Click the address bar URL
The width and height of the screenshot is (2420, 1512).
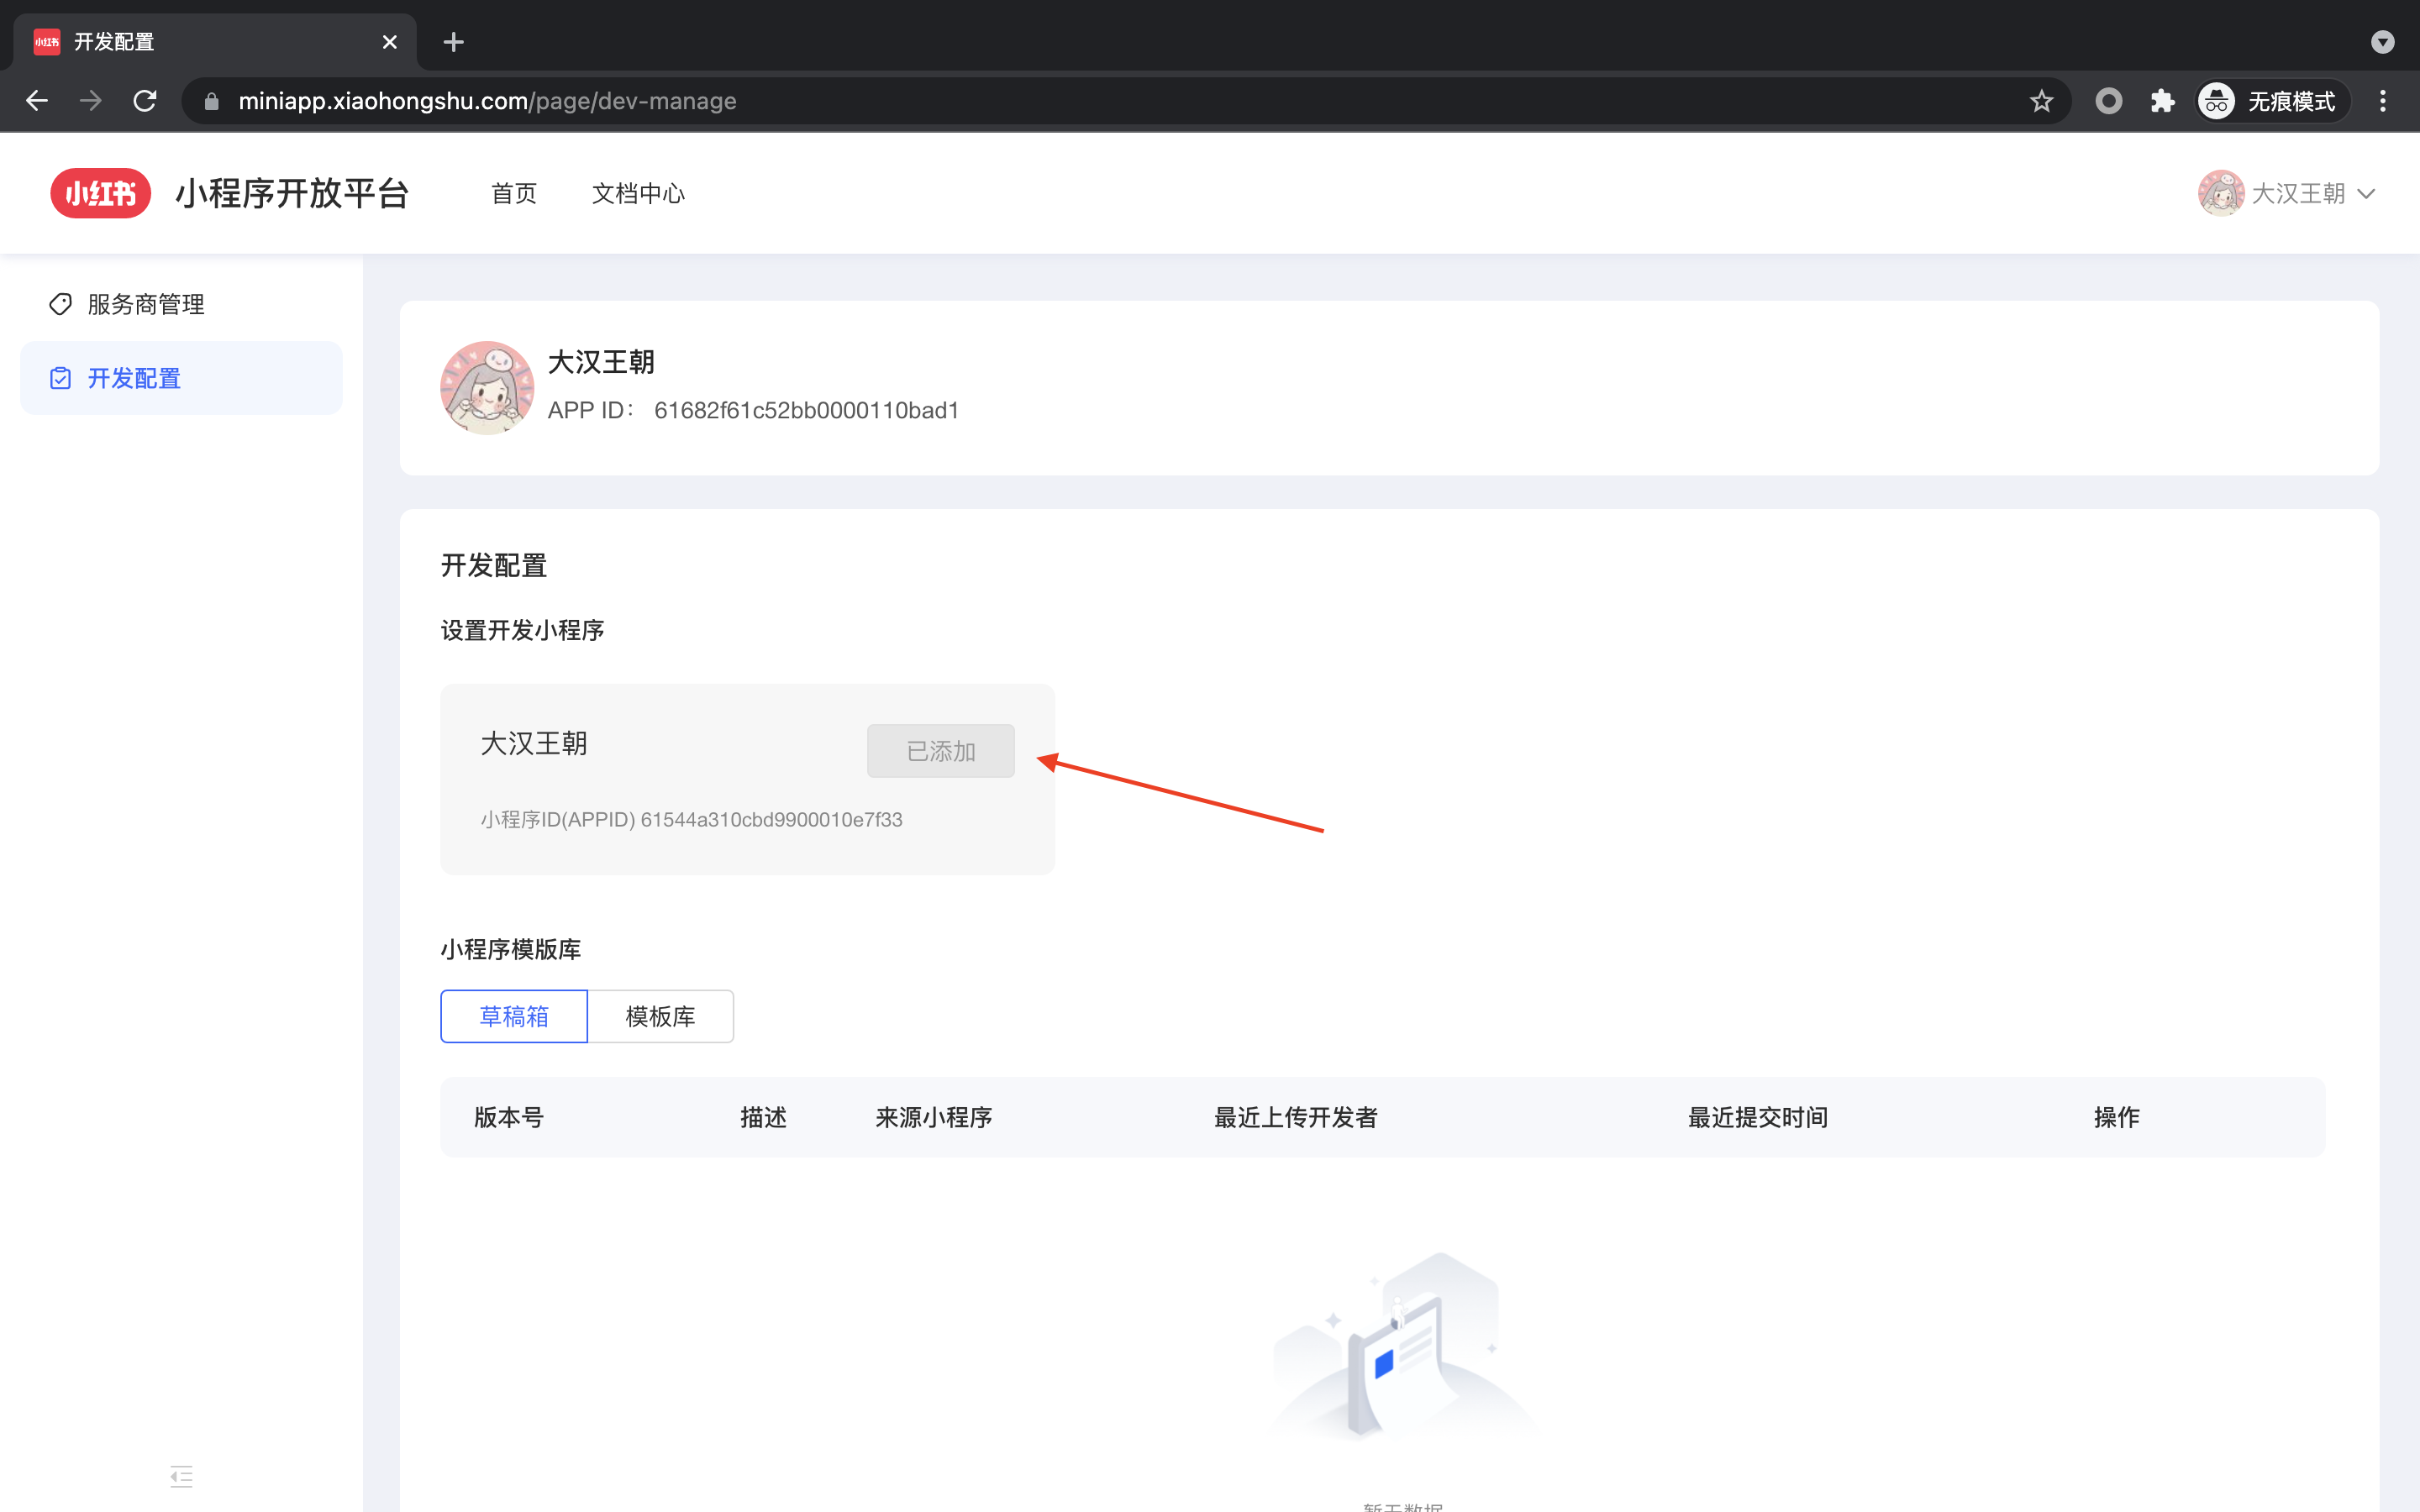(487, 101)
